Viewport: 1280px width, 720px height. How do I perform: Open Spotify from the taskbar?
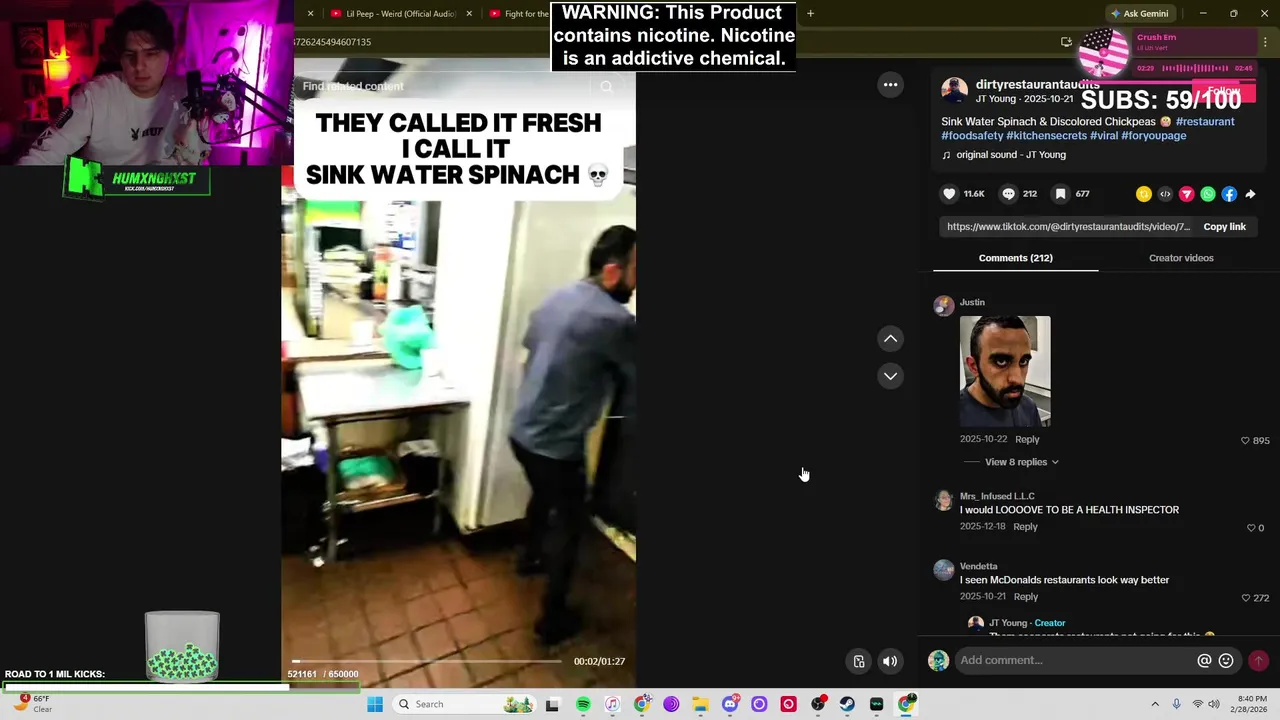click(583, 704)
